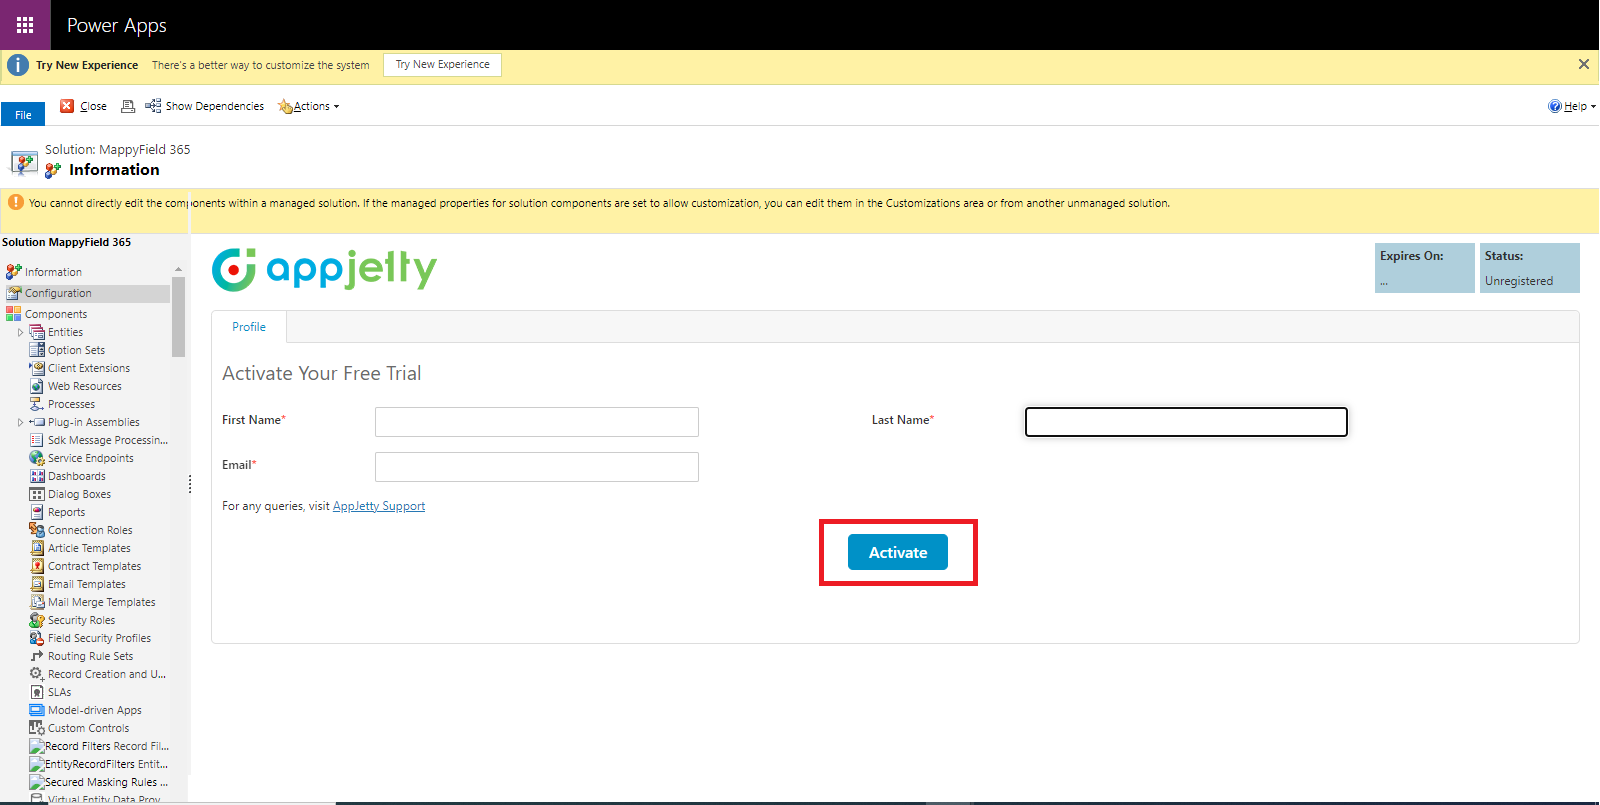Click the Email input field
This screenshot has width=1600, height=805.
coord(537,467)
